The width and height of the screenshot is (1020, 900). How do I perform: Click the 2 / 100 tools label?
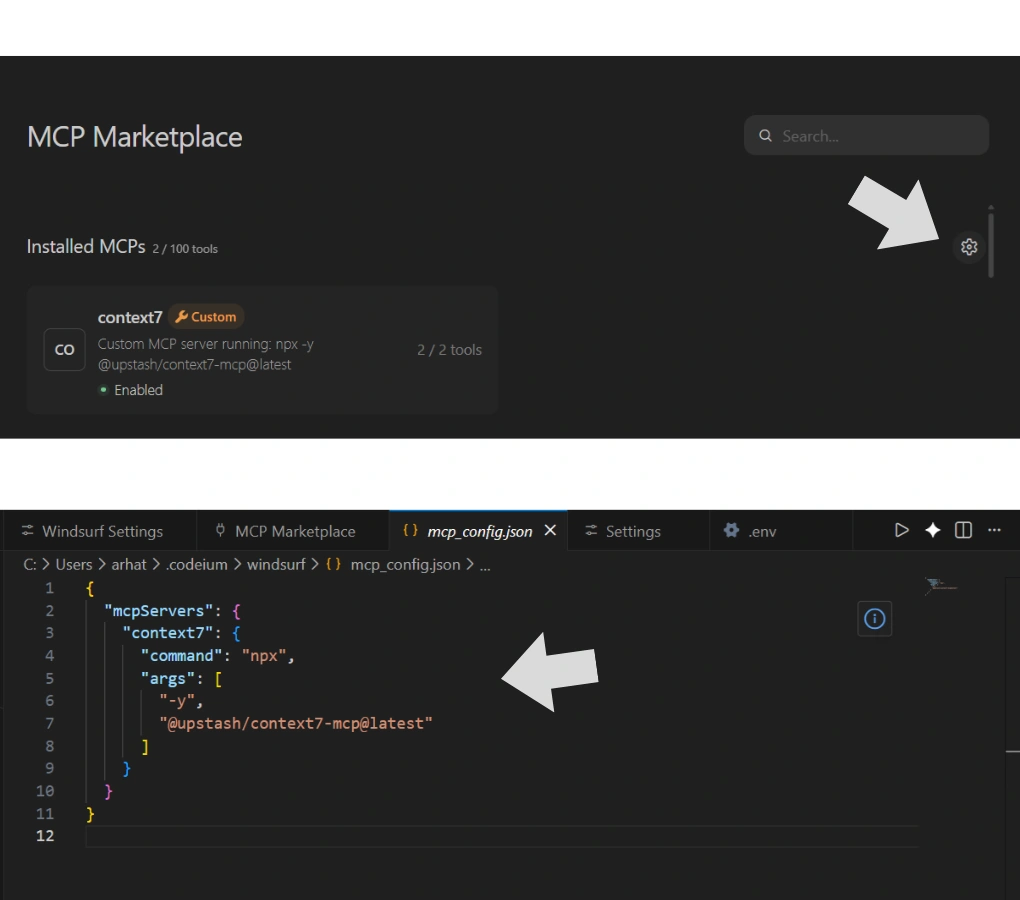coord(185,249)
